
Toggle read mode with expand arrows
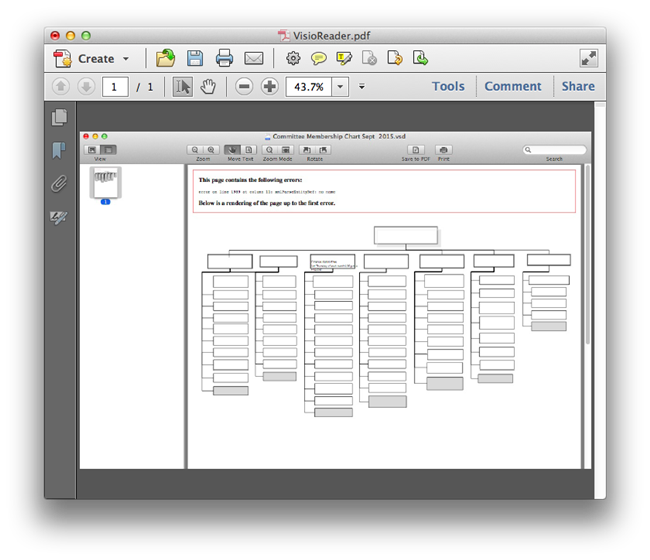pyautogui.click(x=589, y=59)
